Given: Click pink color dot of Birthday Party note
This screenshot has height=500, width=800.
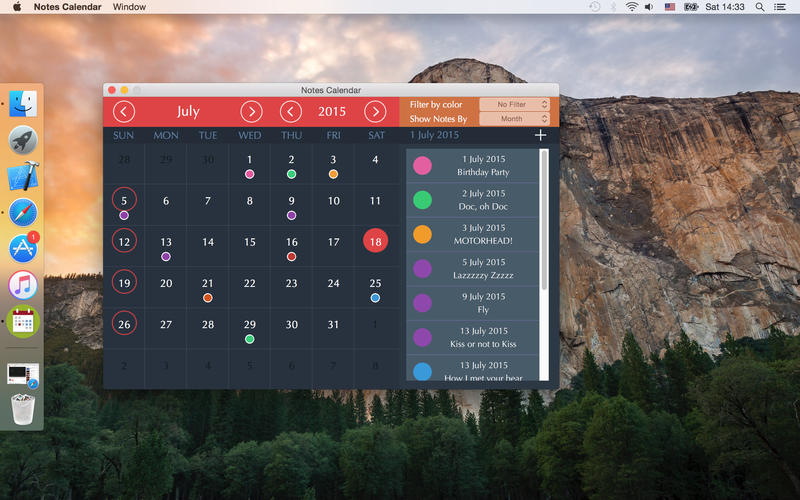Looking at the screenshot, I should point(422,166).
